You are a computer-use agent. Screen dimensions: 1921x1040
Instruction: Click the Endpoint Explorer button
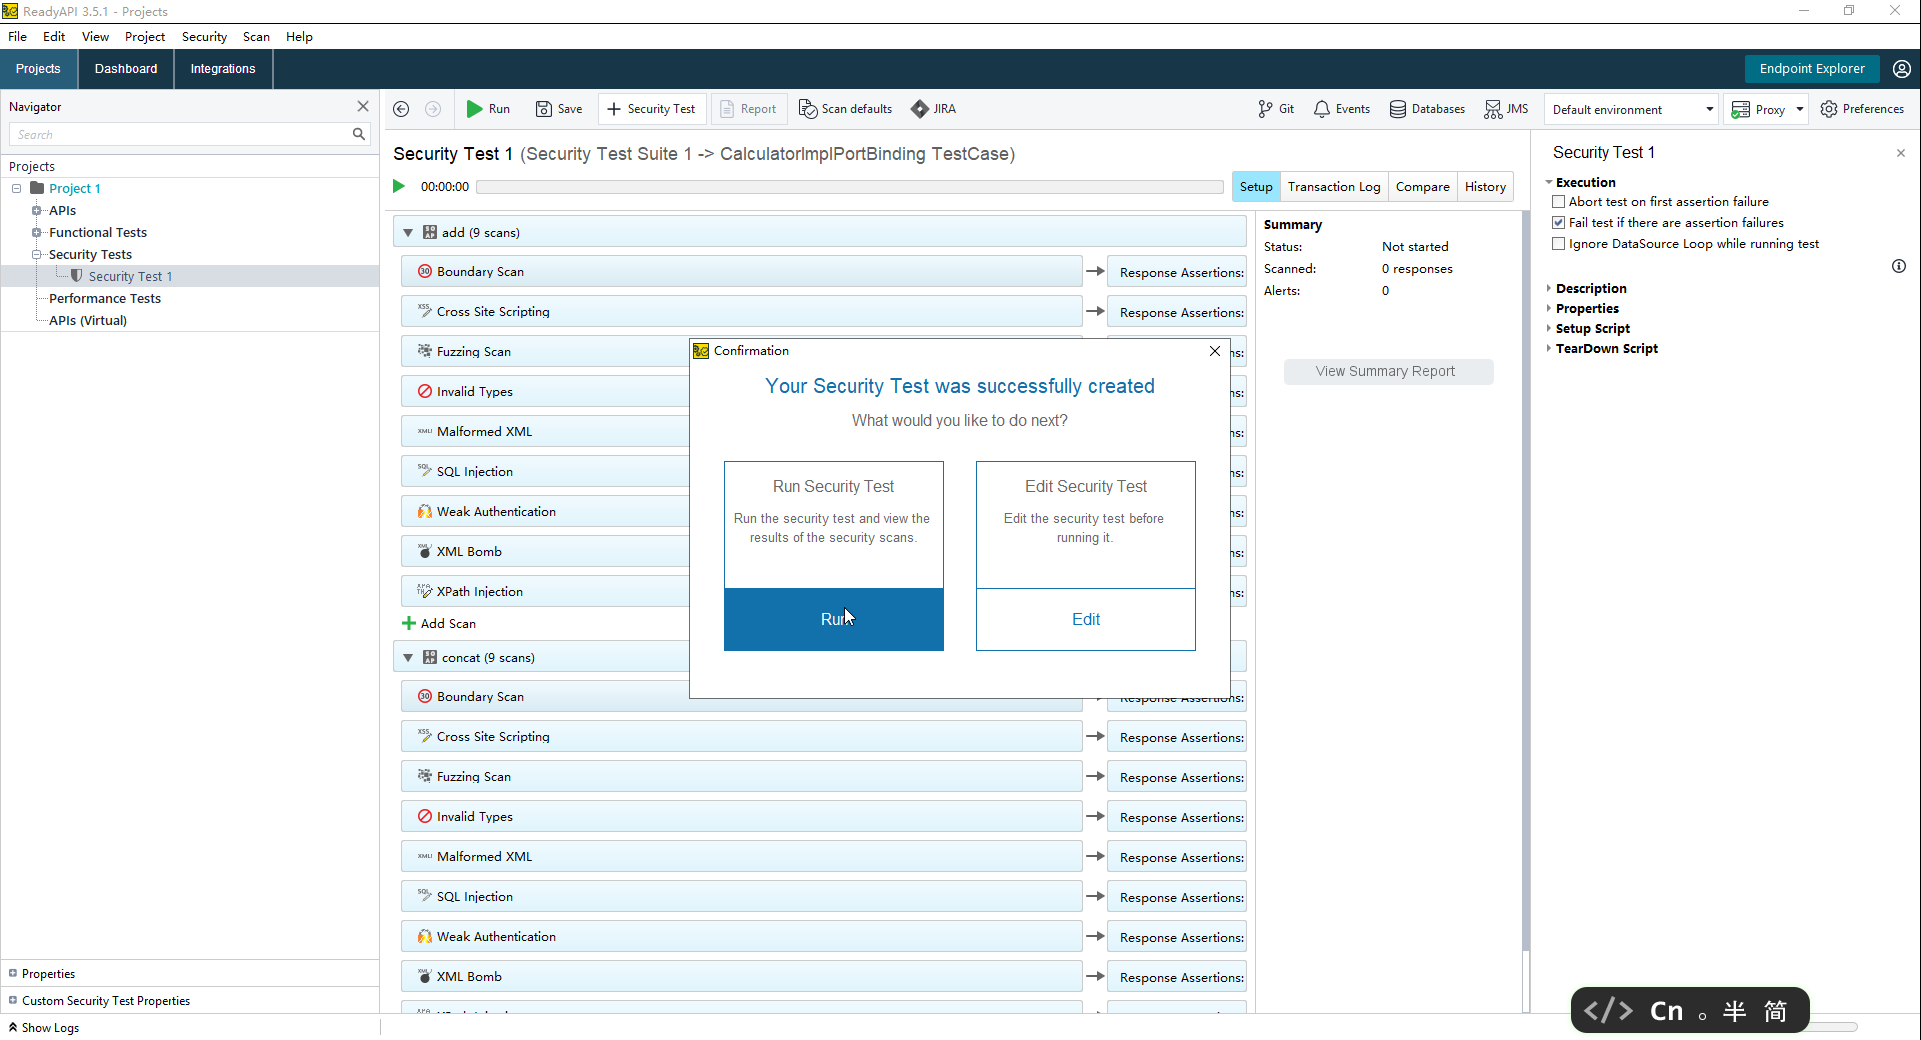click(x=1811, y=69)
